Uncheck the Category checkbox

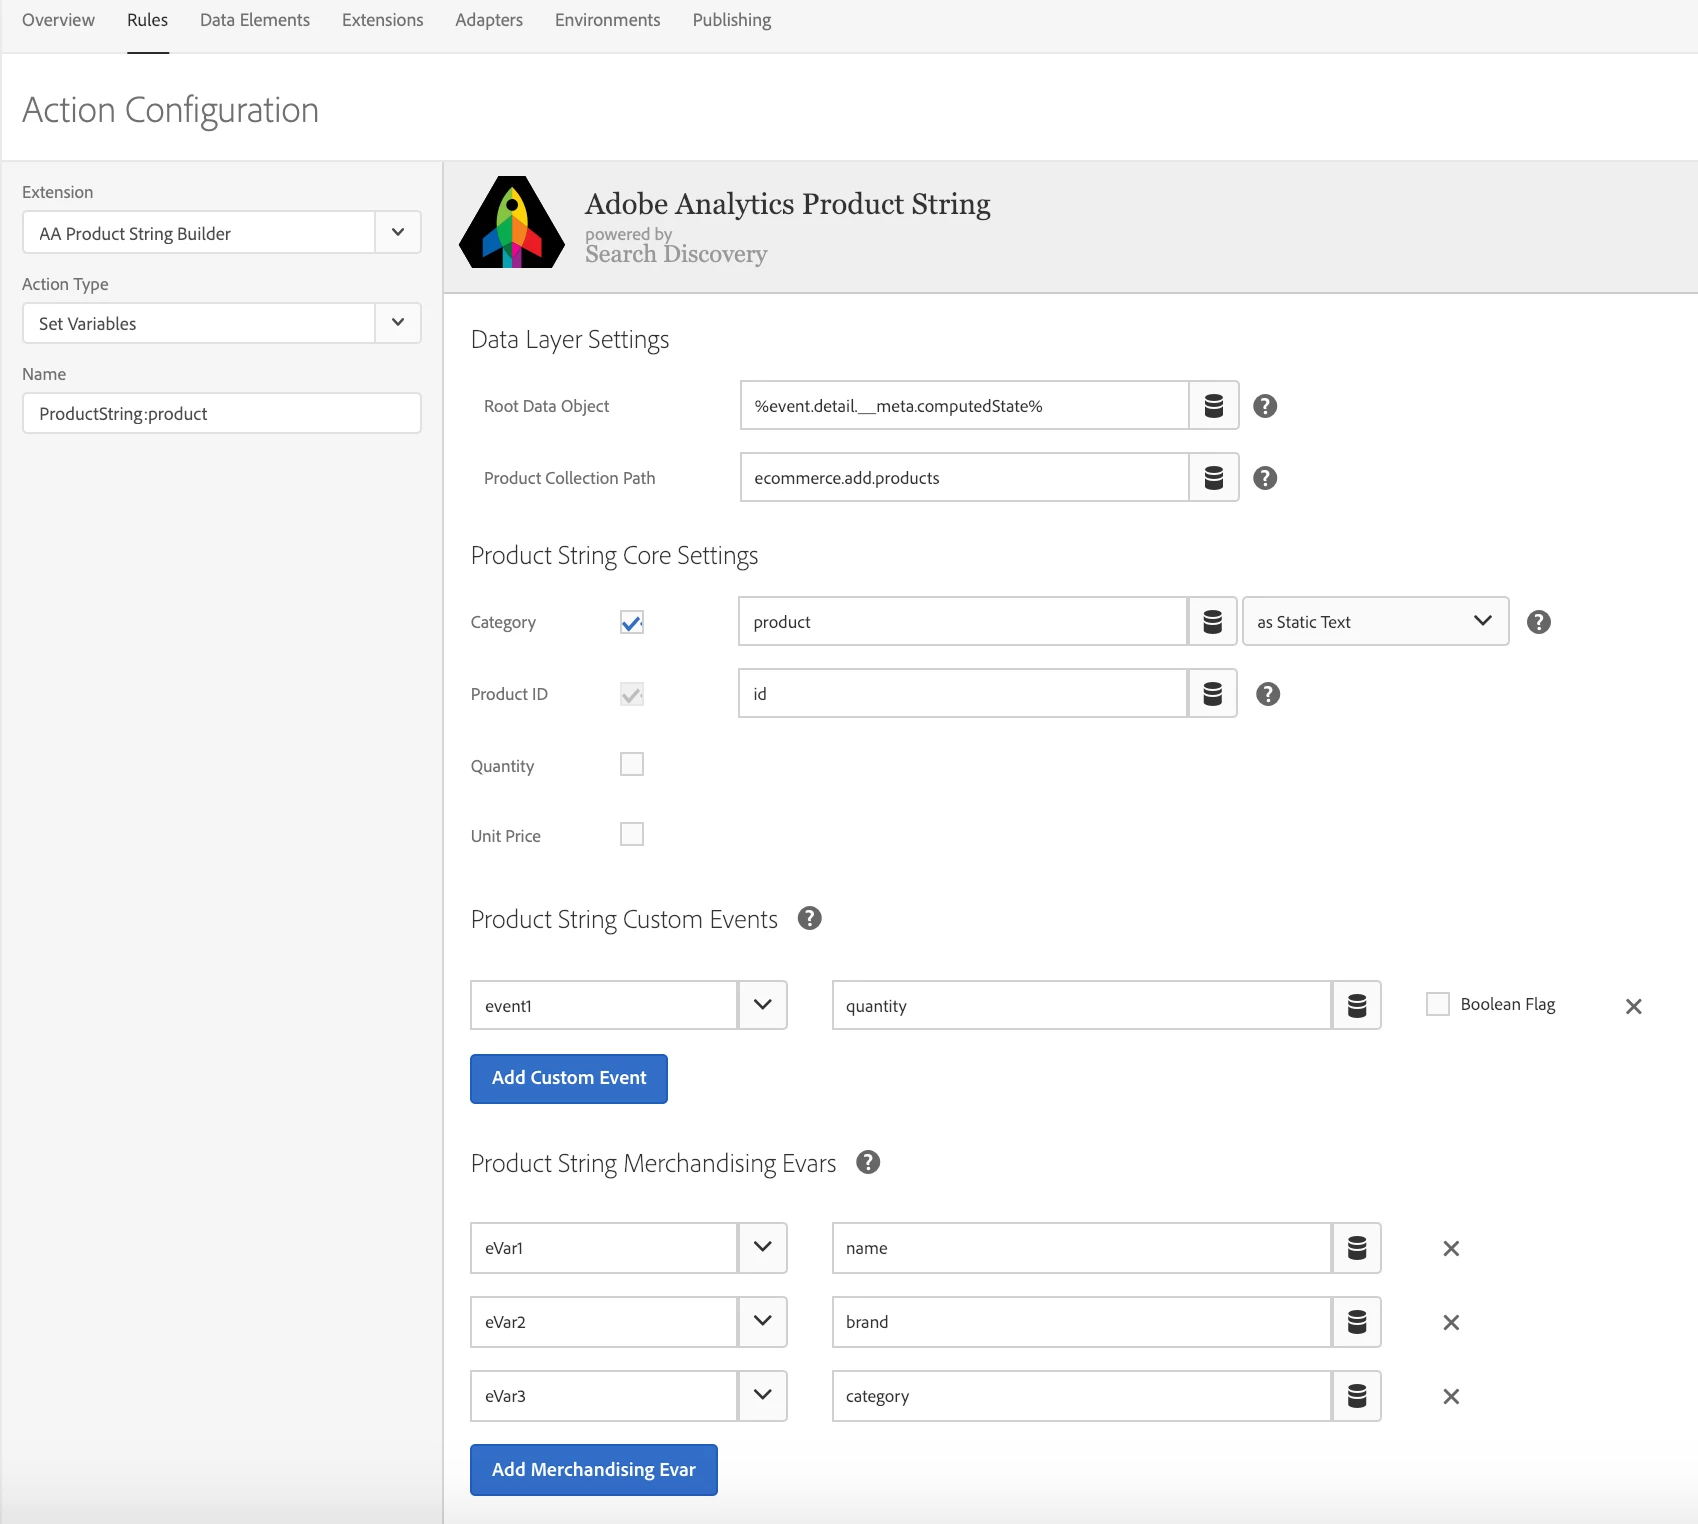pyautogui.click(x=632, y=622)
